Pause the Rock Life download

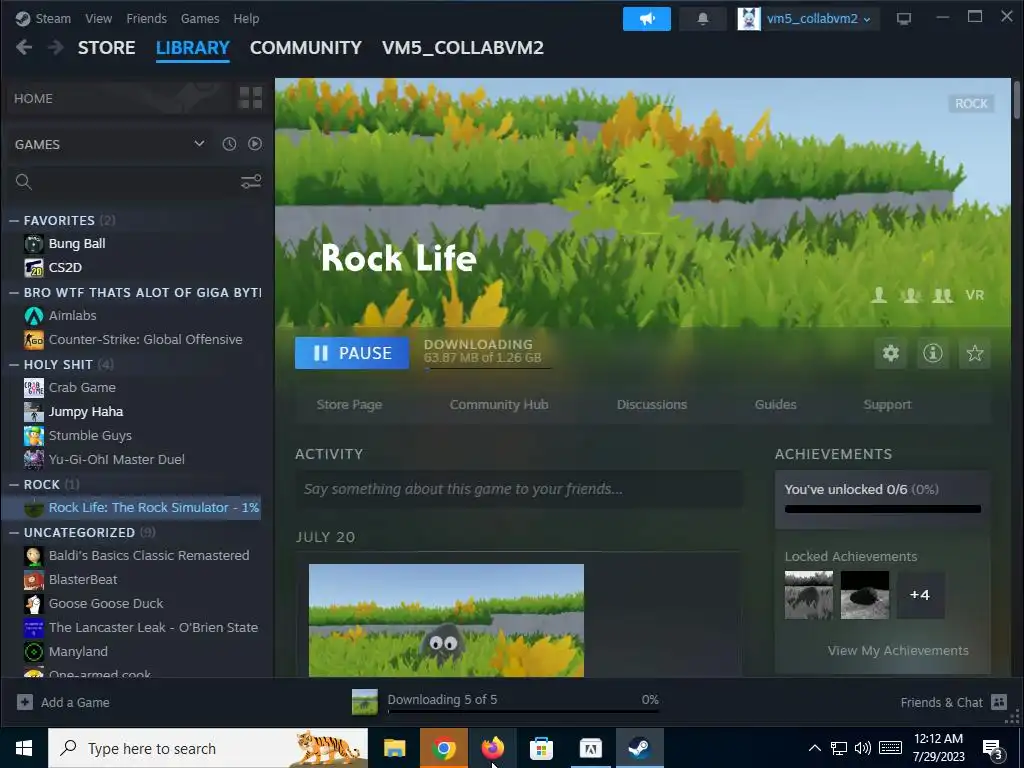click(x=352, y=353)
